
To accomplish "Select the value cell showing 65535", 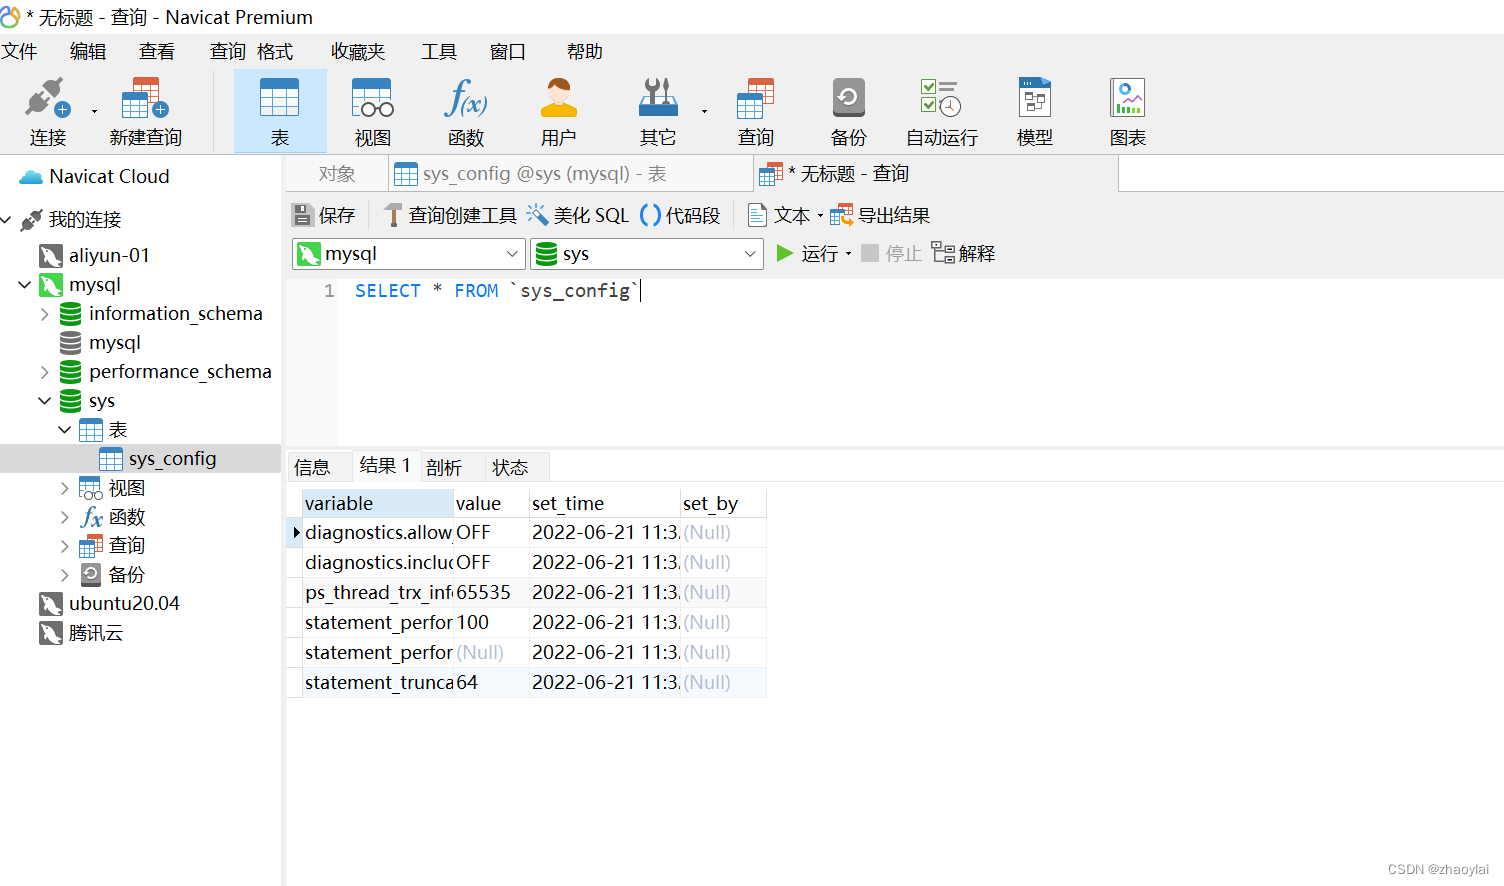I will point(491,593).
